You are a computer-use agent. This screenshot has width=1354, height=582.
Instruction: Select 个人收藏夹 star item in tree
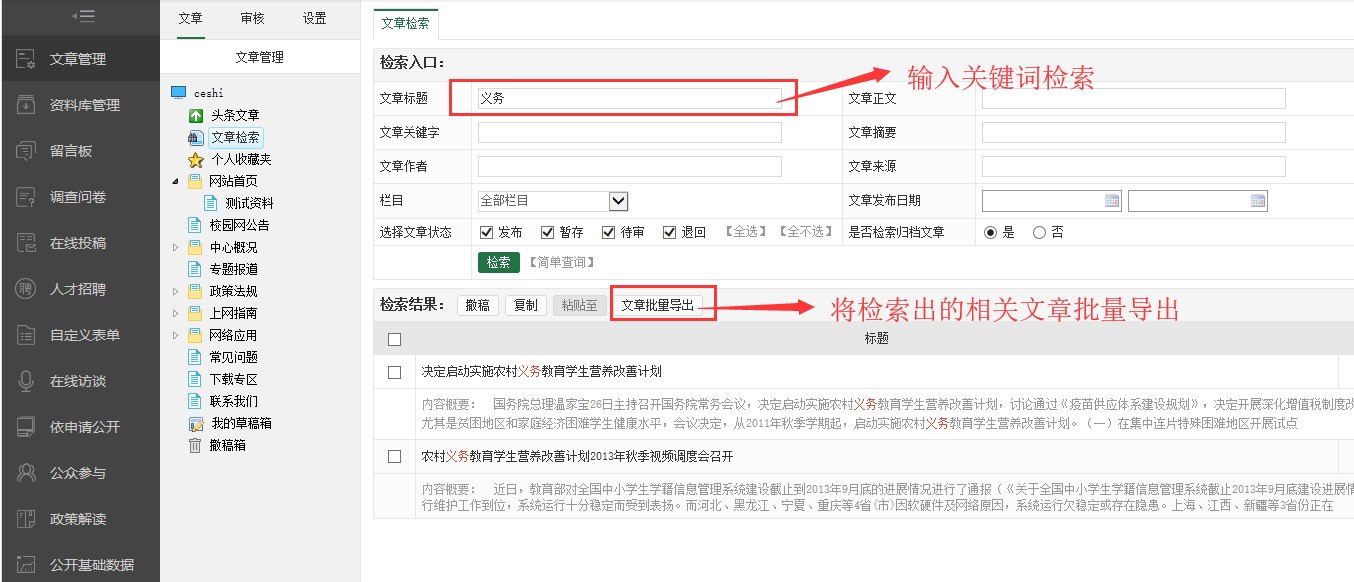(240, 159)
